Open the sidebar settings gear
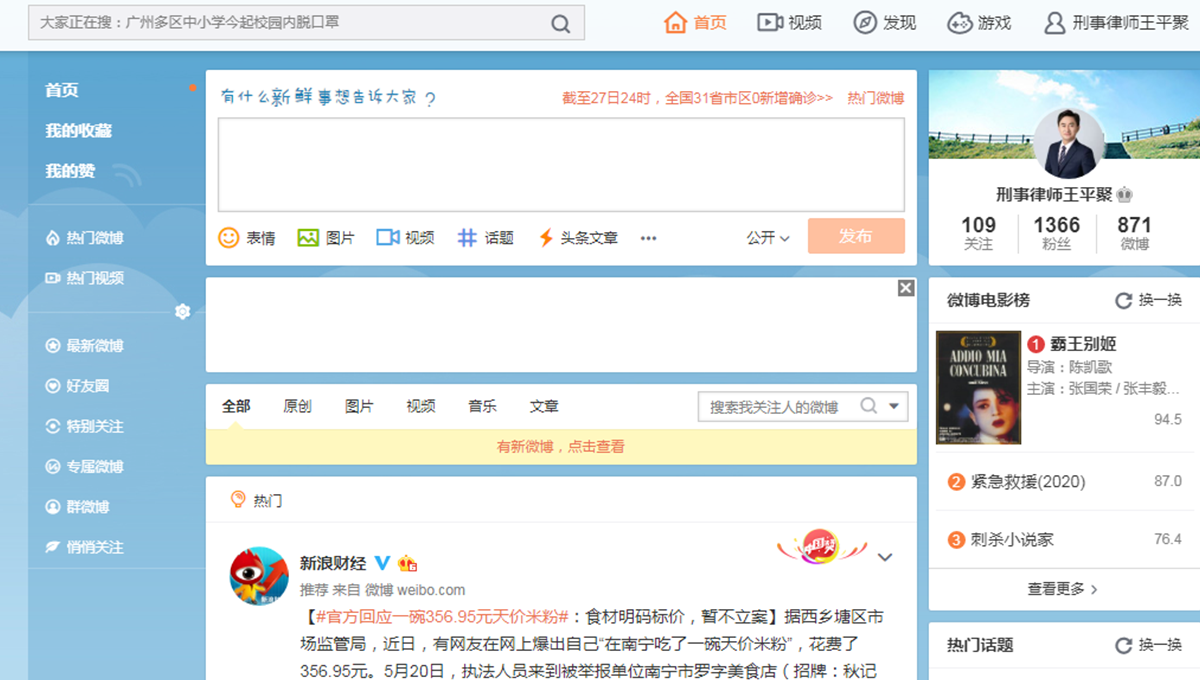Image resolution: width=1200 pixels, height=680 pixels. tap(183, 311)
